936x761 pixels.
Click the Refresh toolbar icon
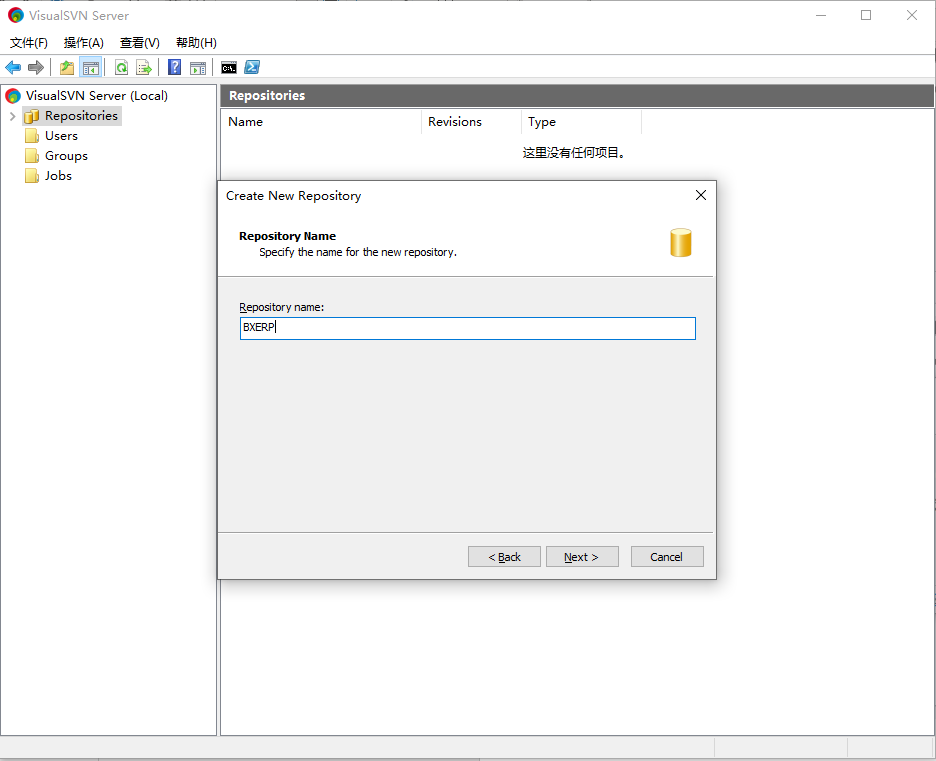[122, 67]
